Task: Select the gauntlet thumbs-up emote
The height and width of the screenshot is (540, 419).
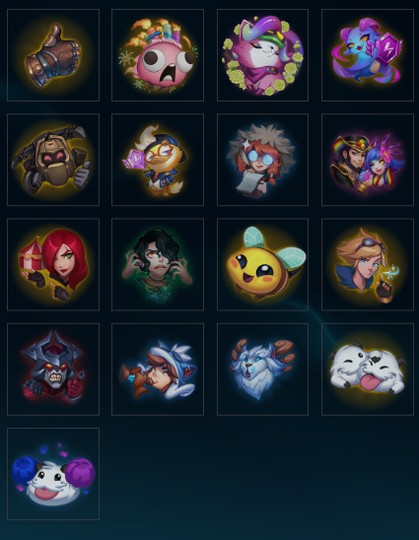Action: (53, 55)
